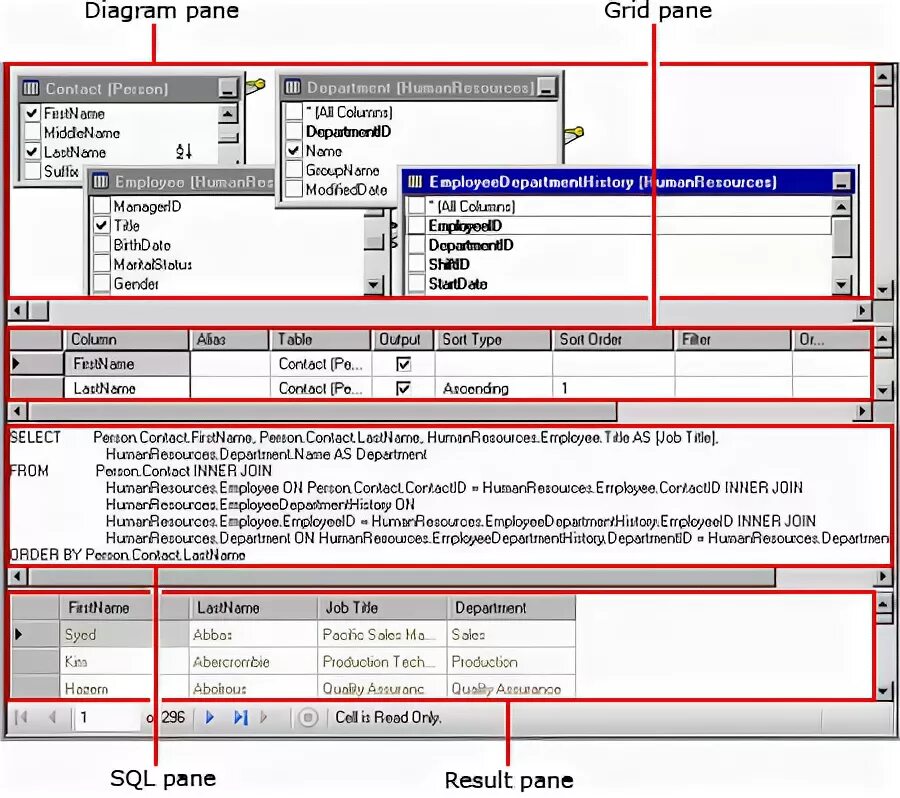The height and width of the screenshot is (798, 900).
Task: Go to last record in results navigator
Action: click(240, 717)
